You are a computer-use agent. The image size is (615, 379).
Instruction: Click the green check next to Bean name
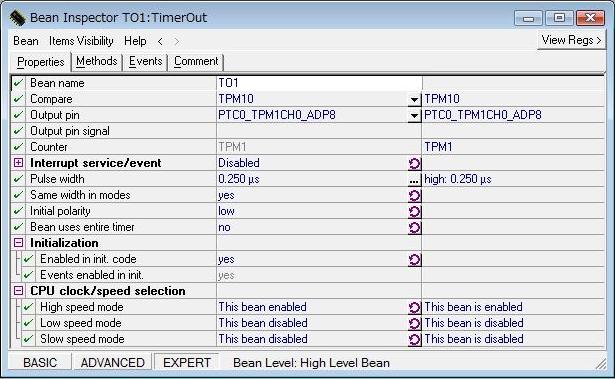point(18,83)
